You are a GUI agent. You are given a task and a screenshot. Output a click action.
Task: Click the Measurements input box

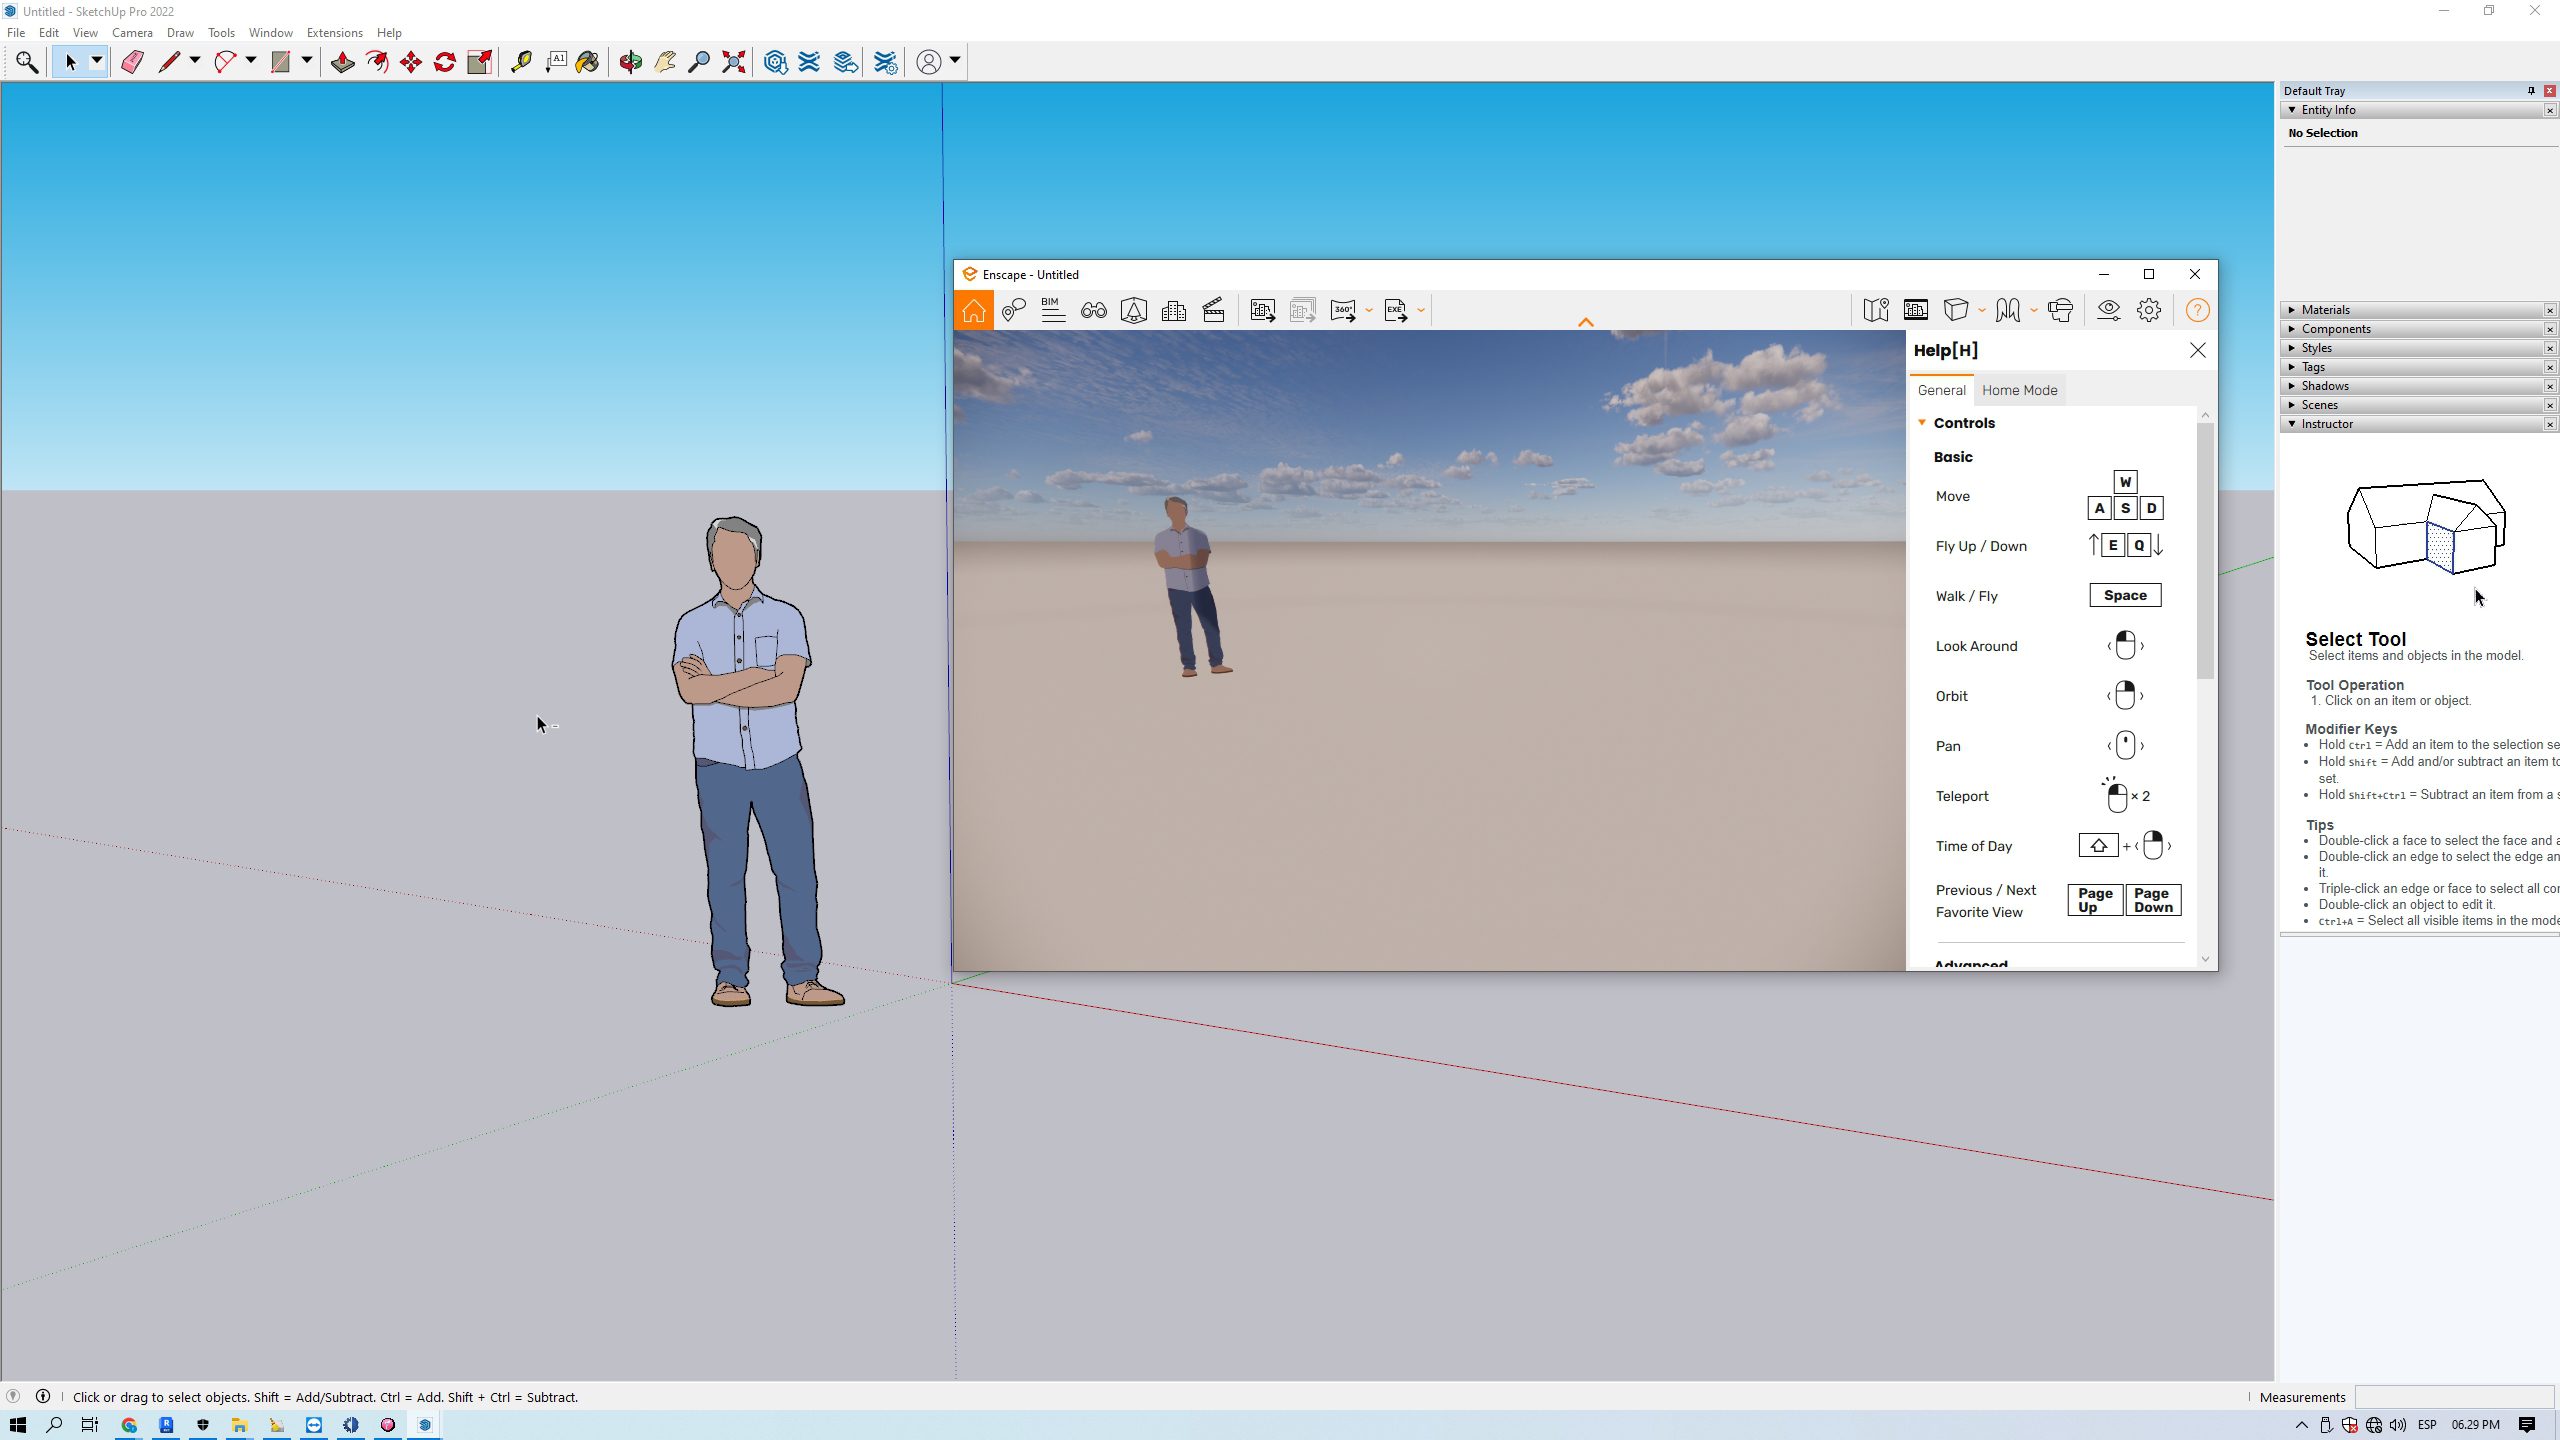[2453, 1397]
